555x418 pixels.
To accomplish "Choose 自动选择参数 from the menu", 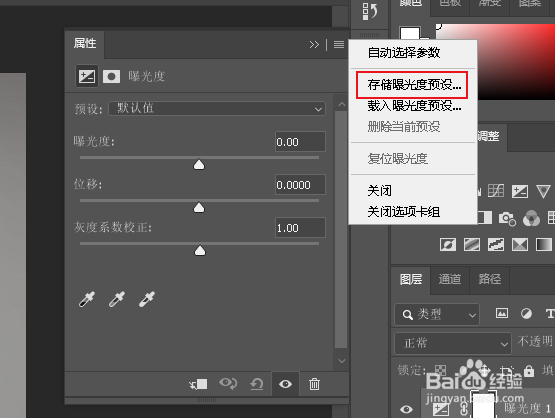I will pos(404,53).
